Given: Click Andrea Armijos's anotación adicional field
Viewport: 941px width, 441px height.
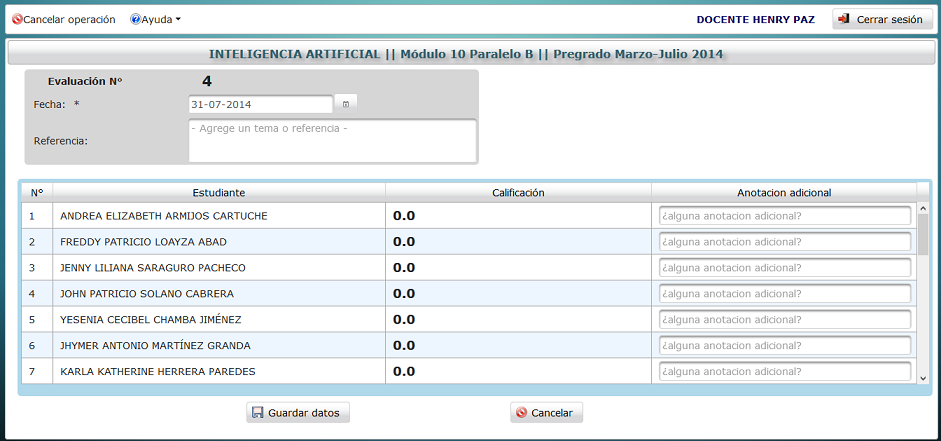Looking at the screenshot, I should coord(785,216).
